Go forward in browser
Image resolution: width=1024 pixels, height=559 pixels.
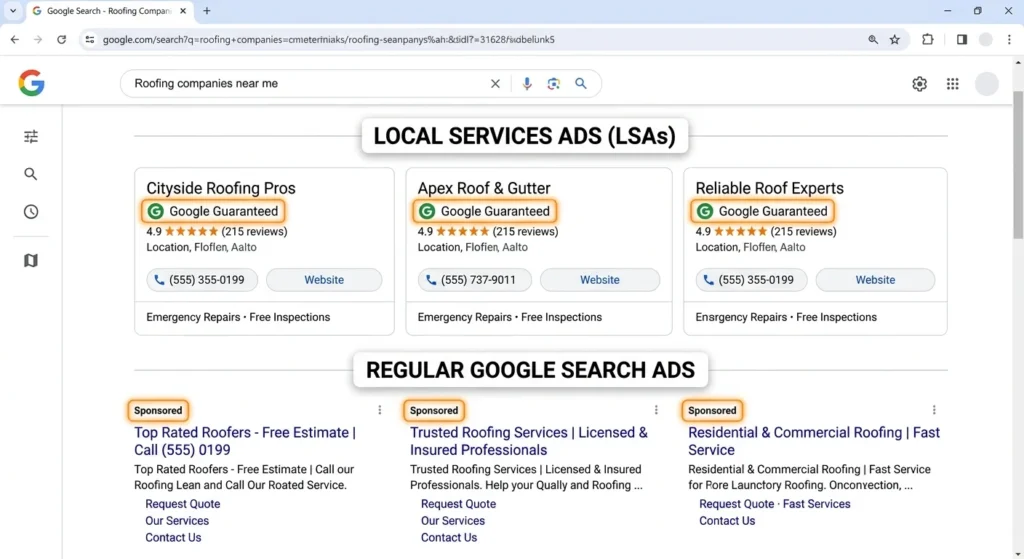pyautogui.click(x=38, y=39)
